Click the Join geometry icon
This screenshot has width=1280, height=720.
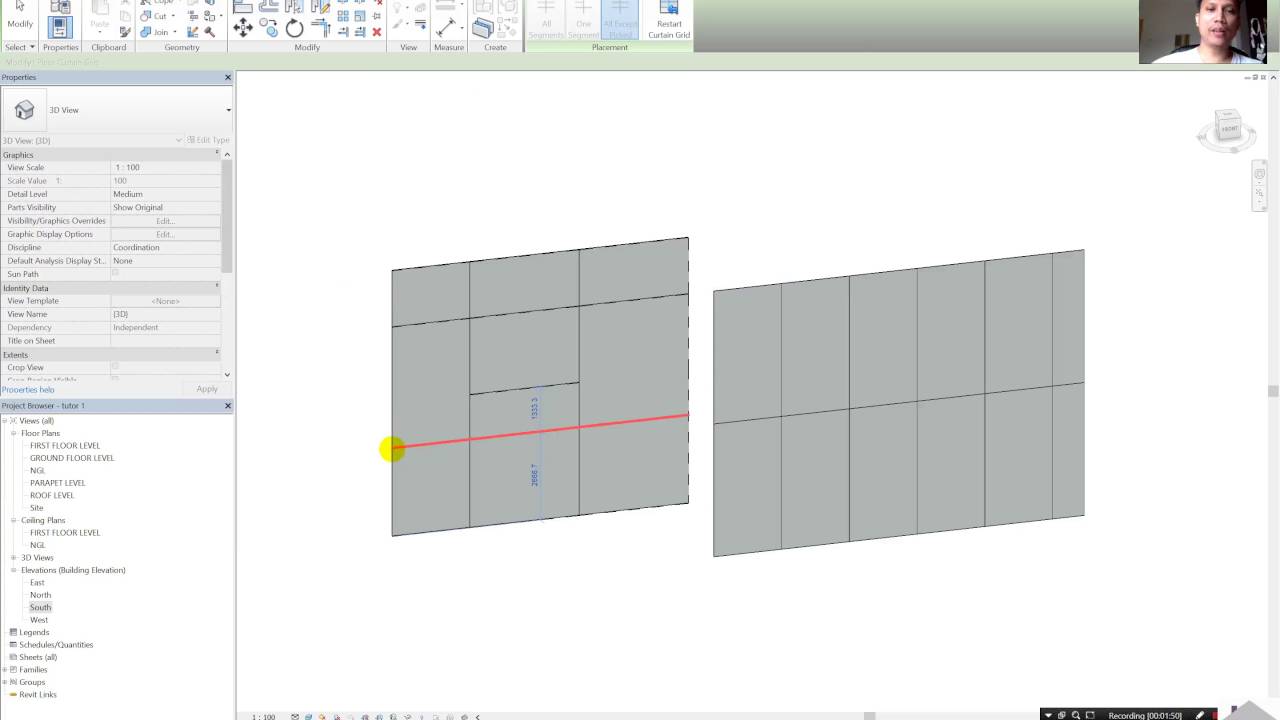pyautogui.click(x=146, y=32)
